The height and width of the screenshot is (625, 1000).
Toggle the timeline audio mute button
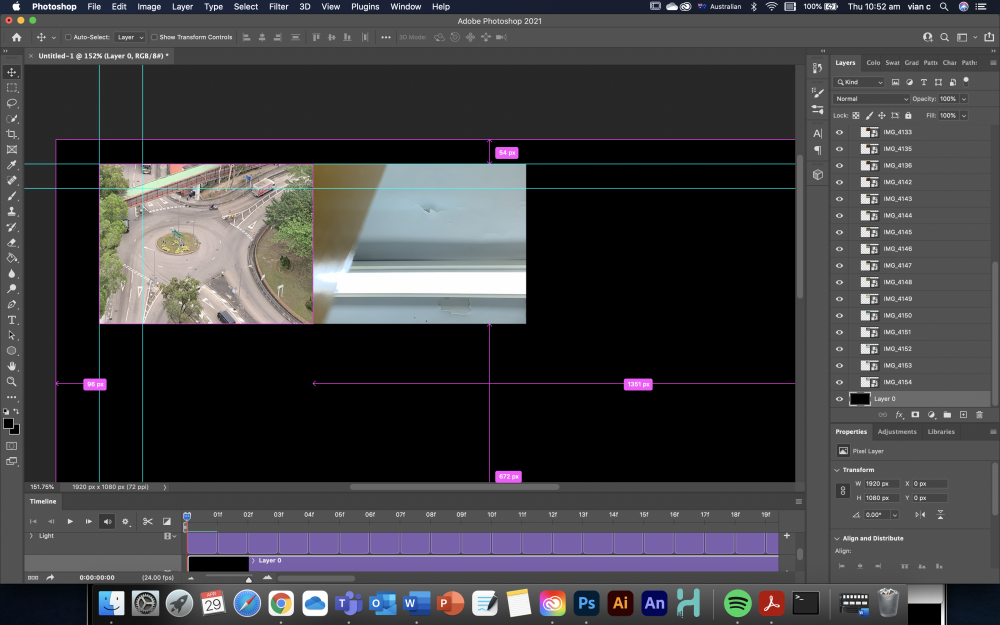(107, 521)
